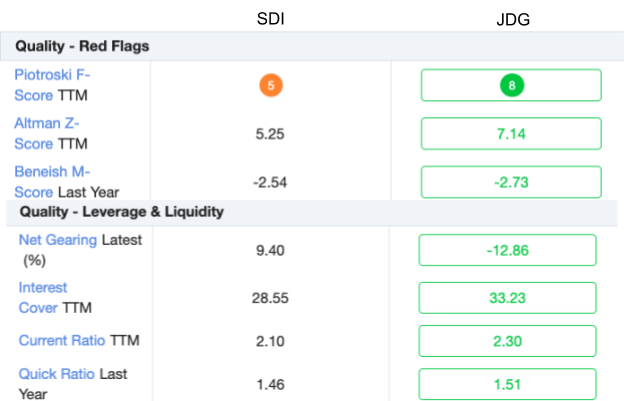Click the orange Piotroski score 5 badge

271,85
